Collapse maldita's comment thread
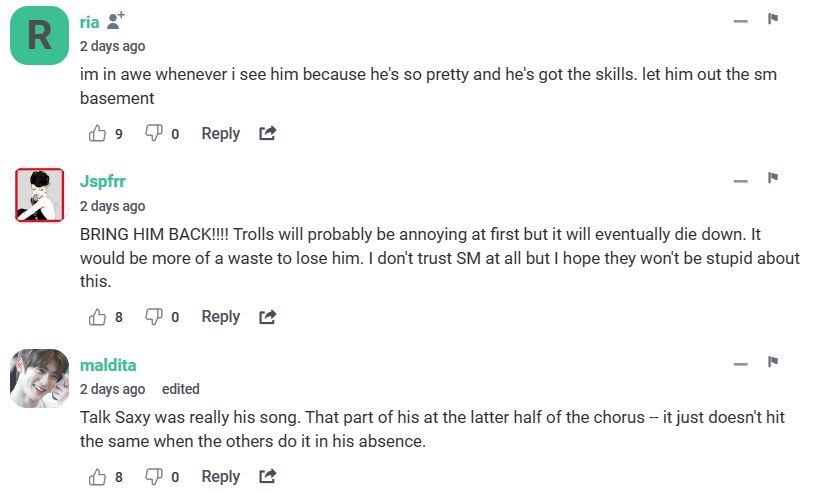This screenshot has height=493, width=815. tap(740, 365)
